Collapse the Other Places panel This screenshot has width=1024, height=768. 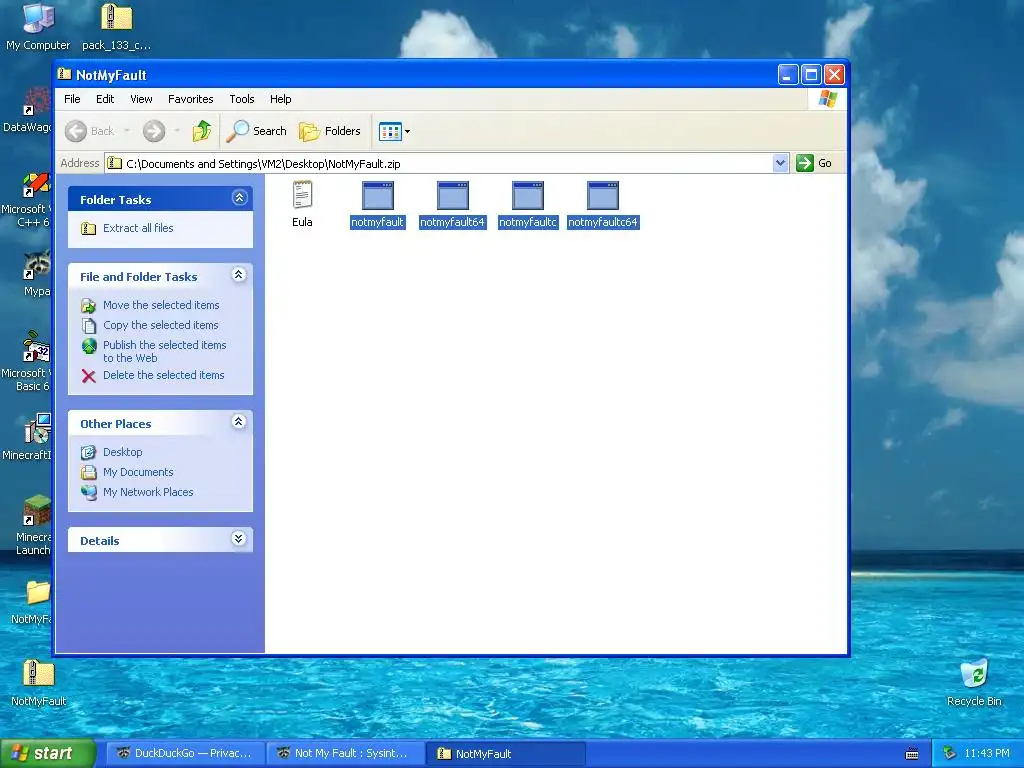(238, 422)
